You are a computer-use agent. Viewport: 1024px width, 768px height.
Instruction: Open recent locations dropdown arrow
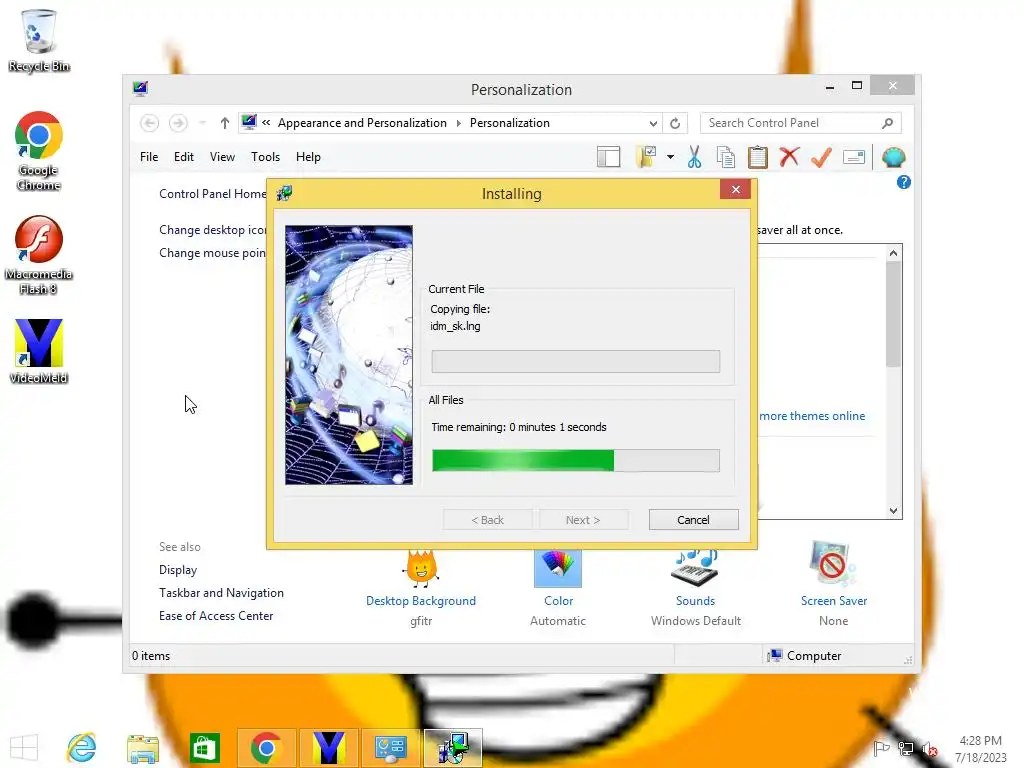(202, 123)
